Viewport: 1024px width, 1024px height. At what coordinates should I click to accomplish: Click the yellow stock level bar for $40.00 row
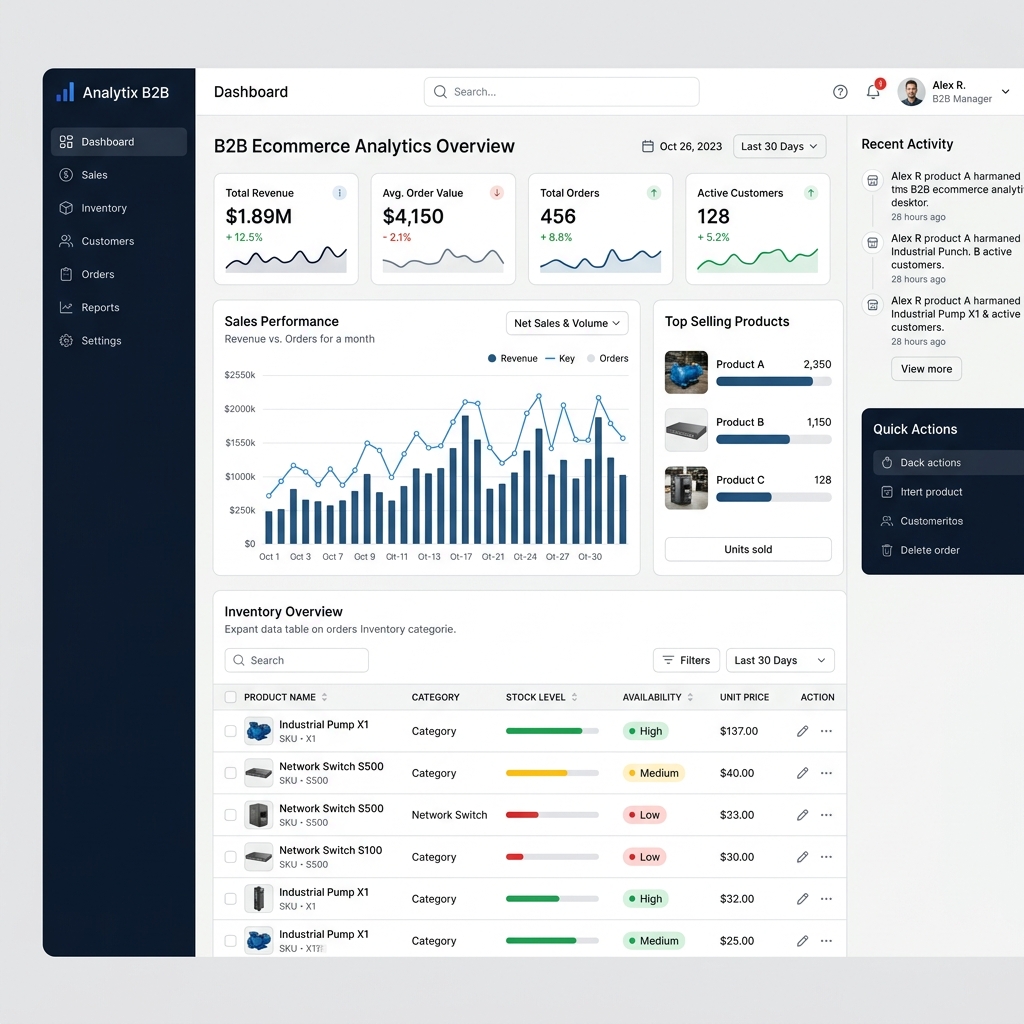pos(552,773)
